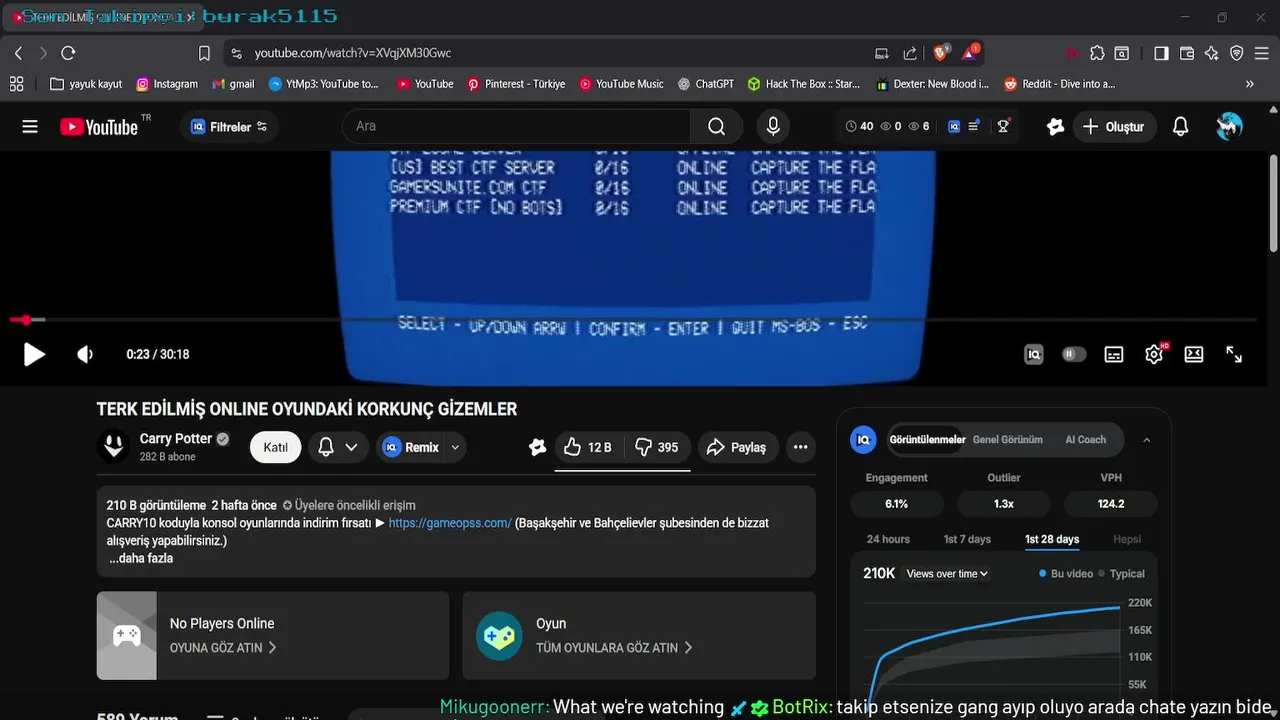Screen dimensions: 1280x720
Task: Click Carry Potter channel avatar
Action: [114, 447]
